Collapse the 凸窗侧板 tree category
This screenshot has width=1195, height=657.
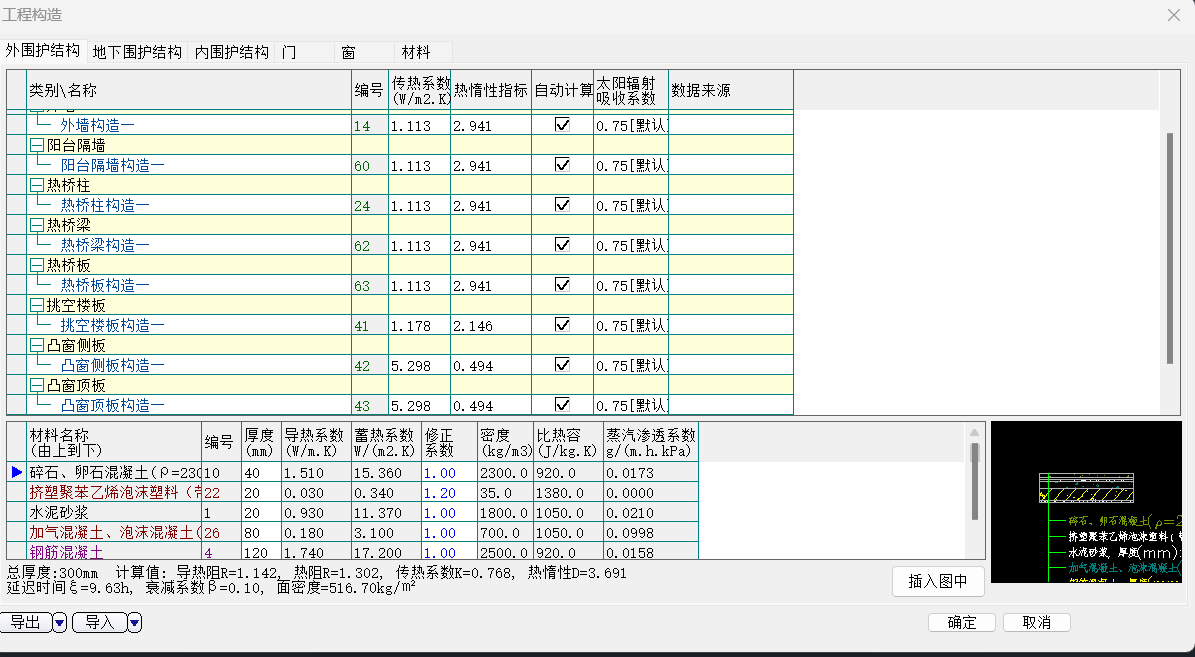[x=37, y=345]
